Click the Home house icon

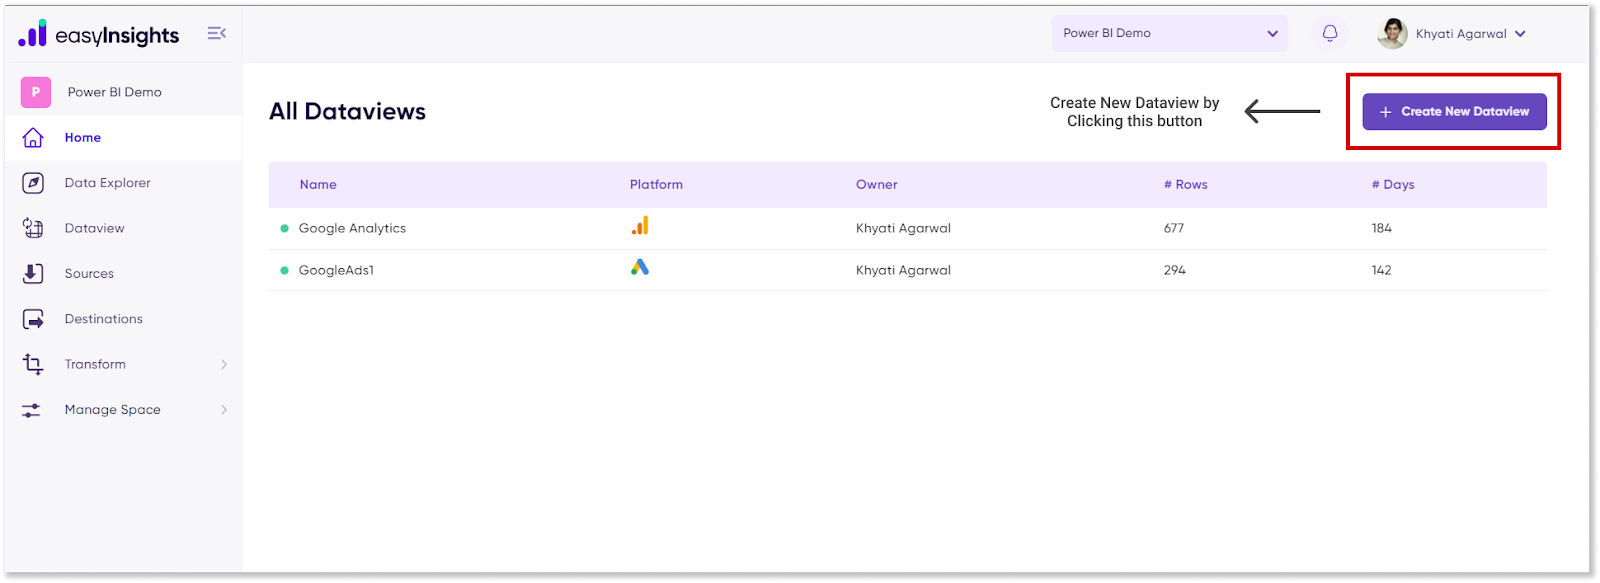coord(33,138)
